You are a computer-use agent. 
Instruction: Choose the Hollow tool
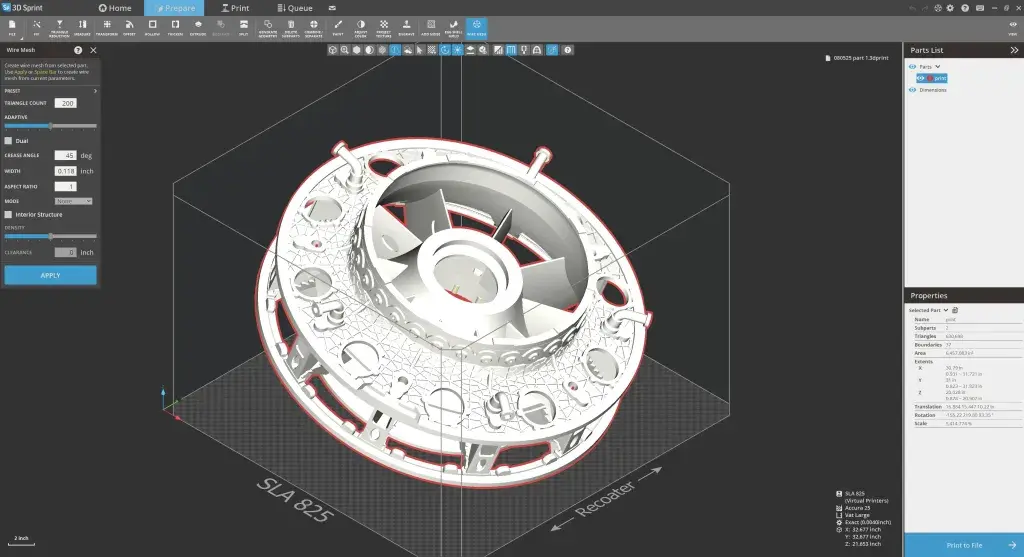pos(152,27)
